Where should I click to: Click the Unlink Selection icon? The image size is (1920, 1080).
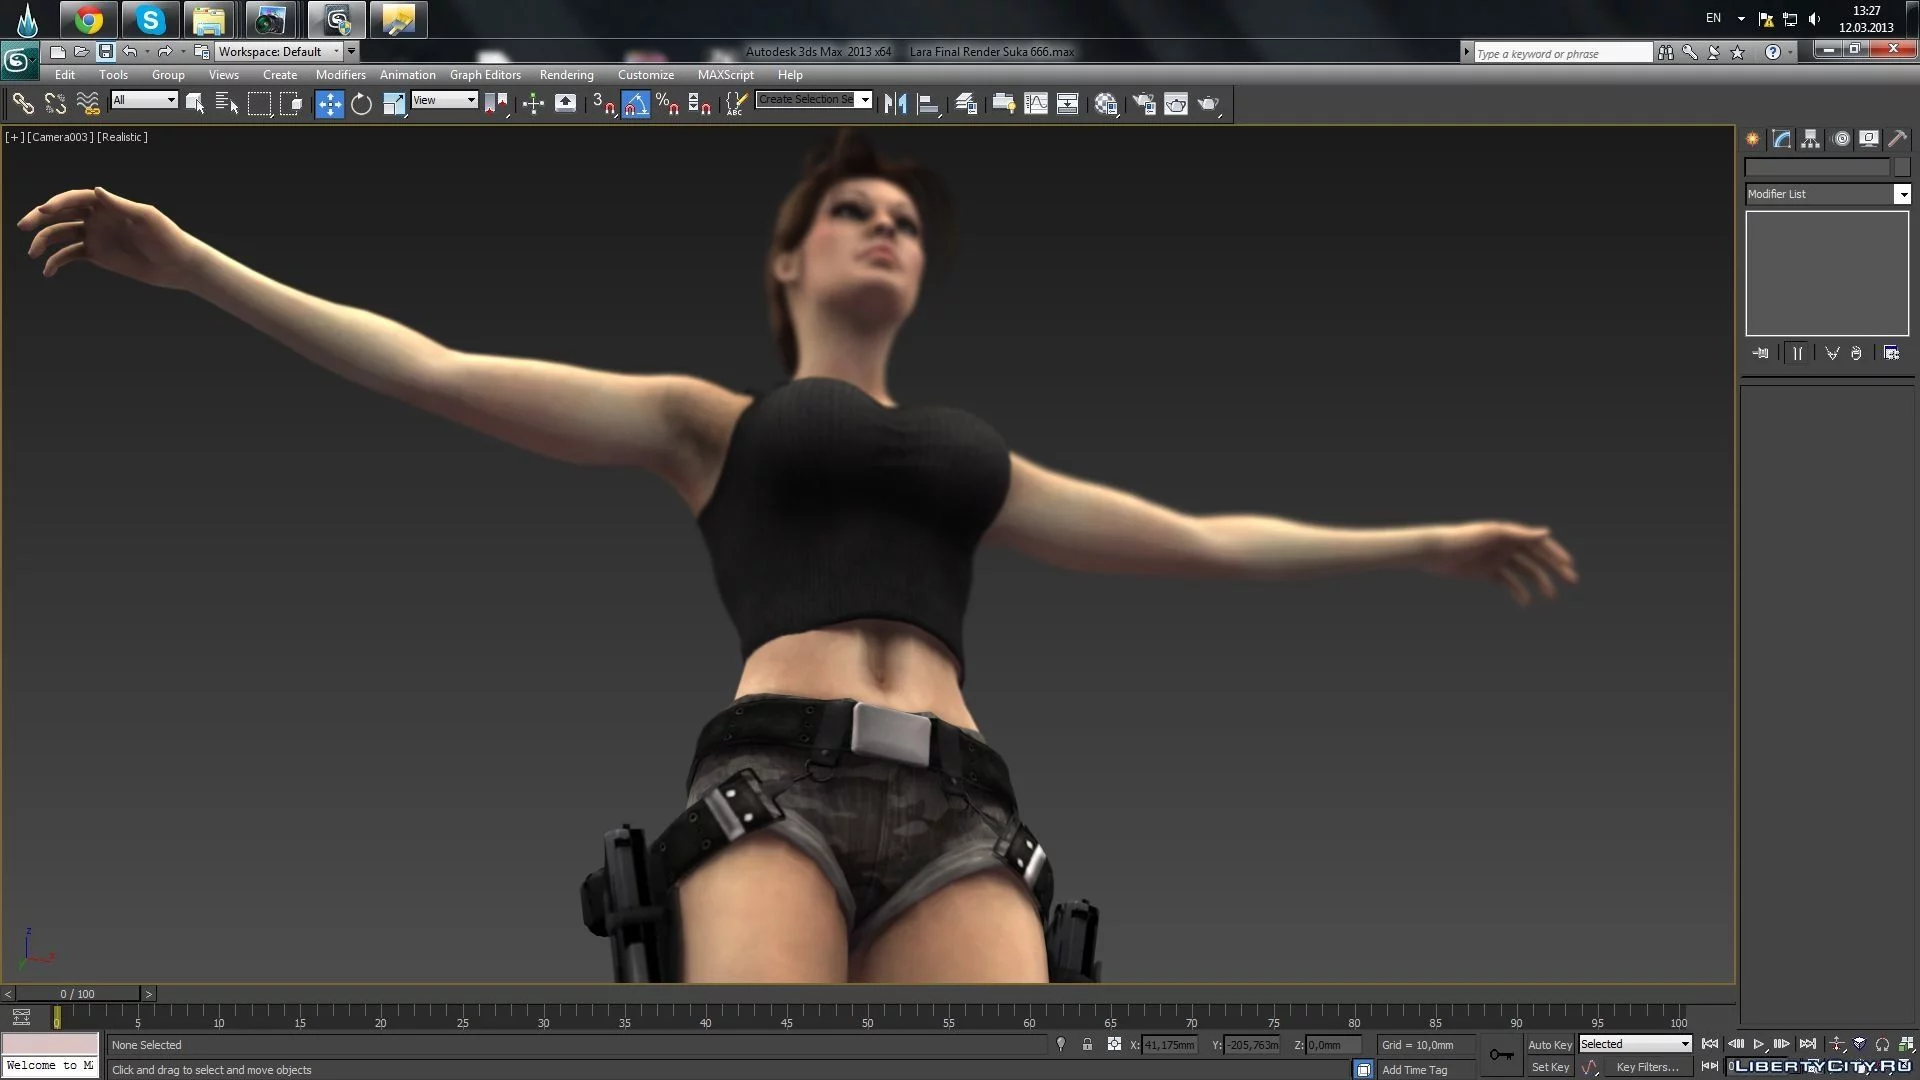click(x=55, y=103)
